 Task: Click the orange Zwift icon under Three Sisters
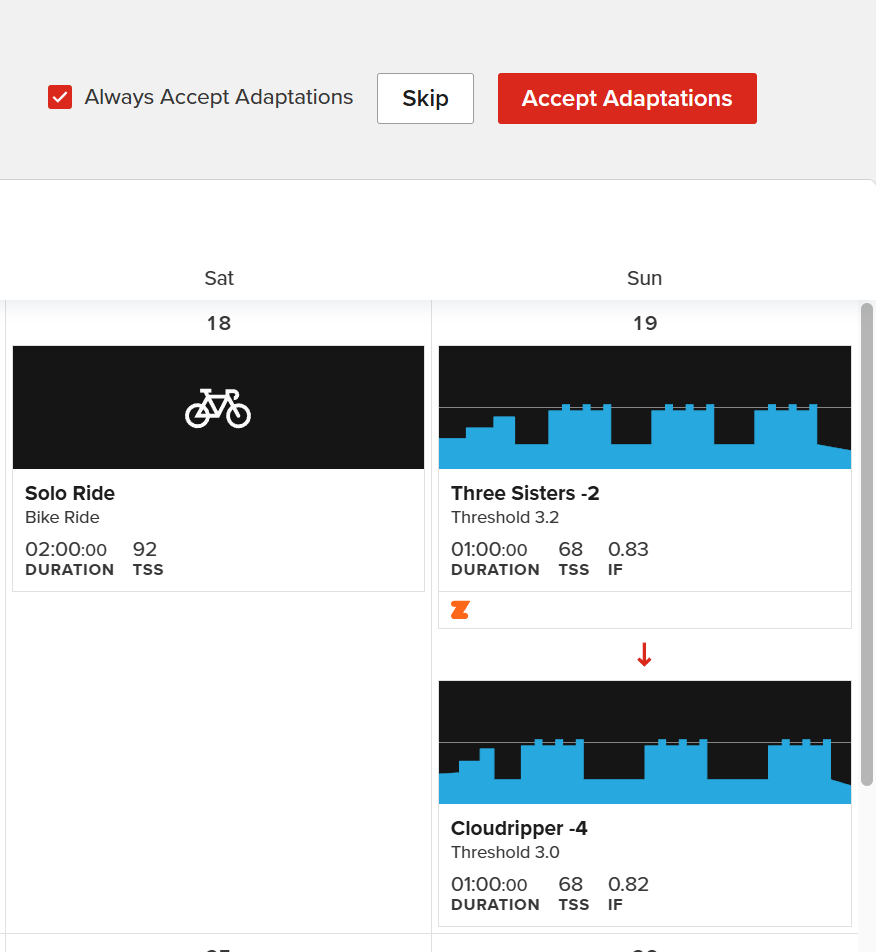coord(460,610)
